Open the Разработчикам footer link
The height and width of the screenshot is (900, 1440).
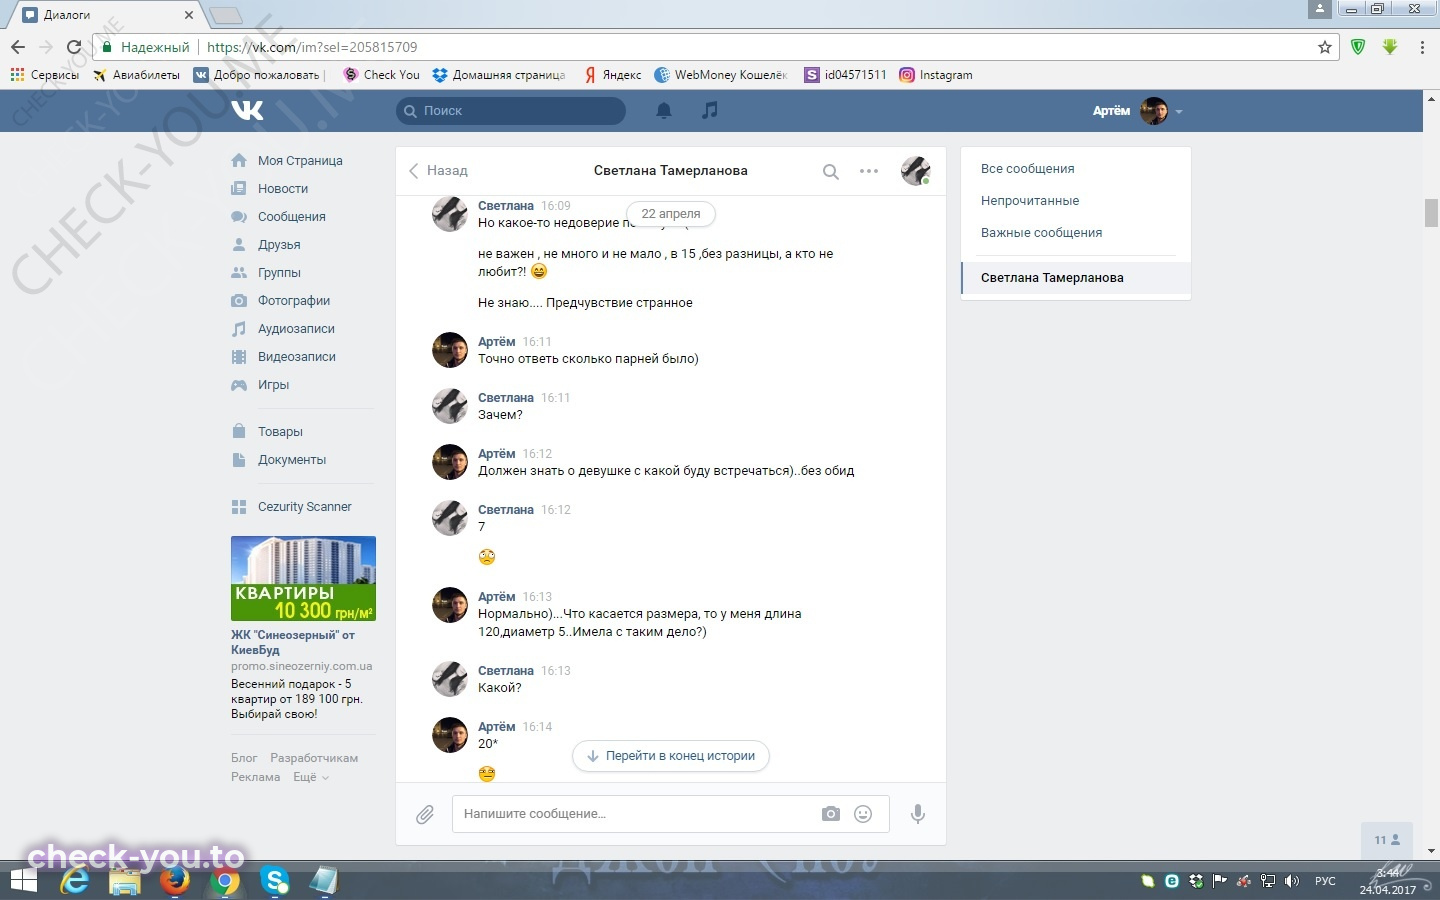(x=314, y=758)
